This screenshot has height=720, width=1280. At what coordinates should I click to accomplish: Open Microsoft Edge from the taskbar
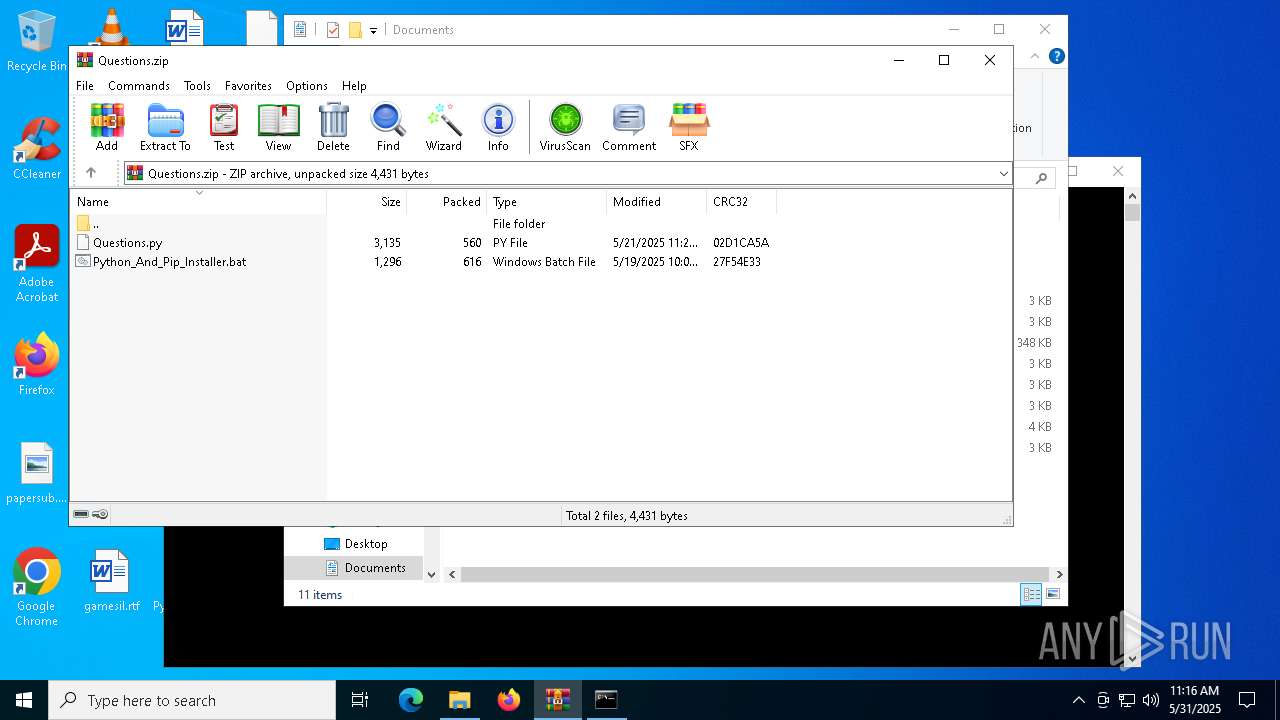coord(411,700)
